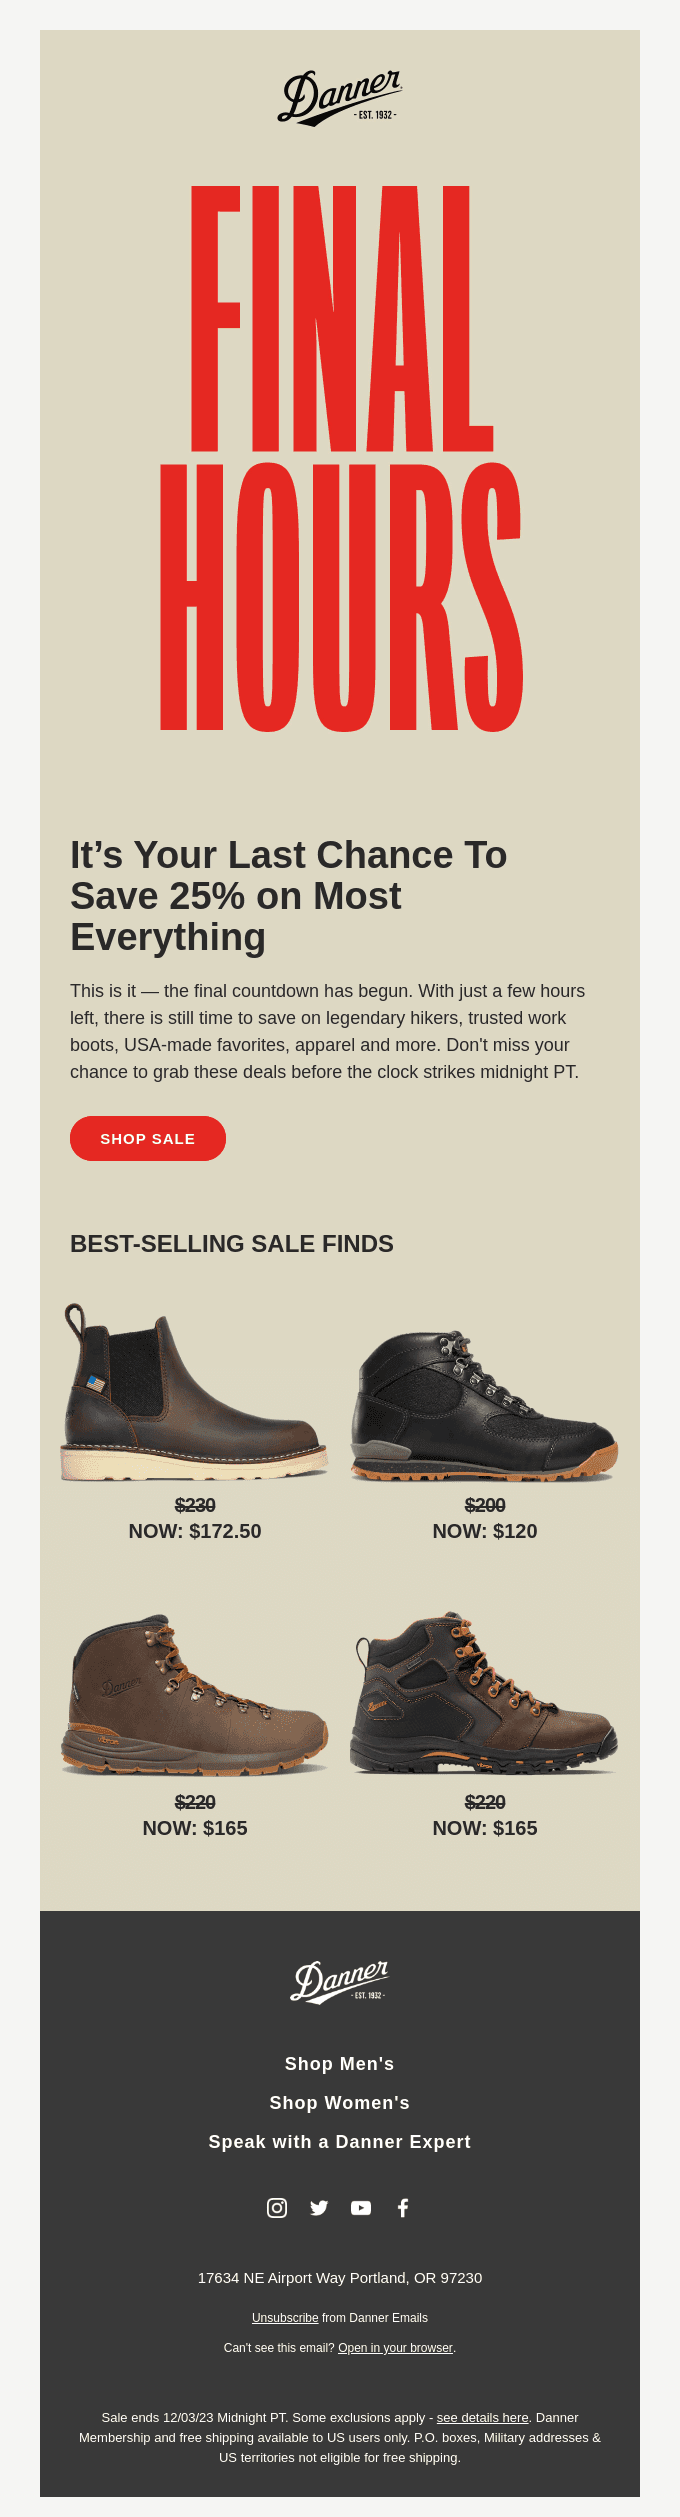Click the NOW: $172.50 price

195,1531
